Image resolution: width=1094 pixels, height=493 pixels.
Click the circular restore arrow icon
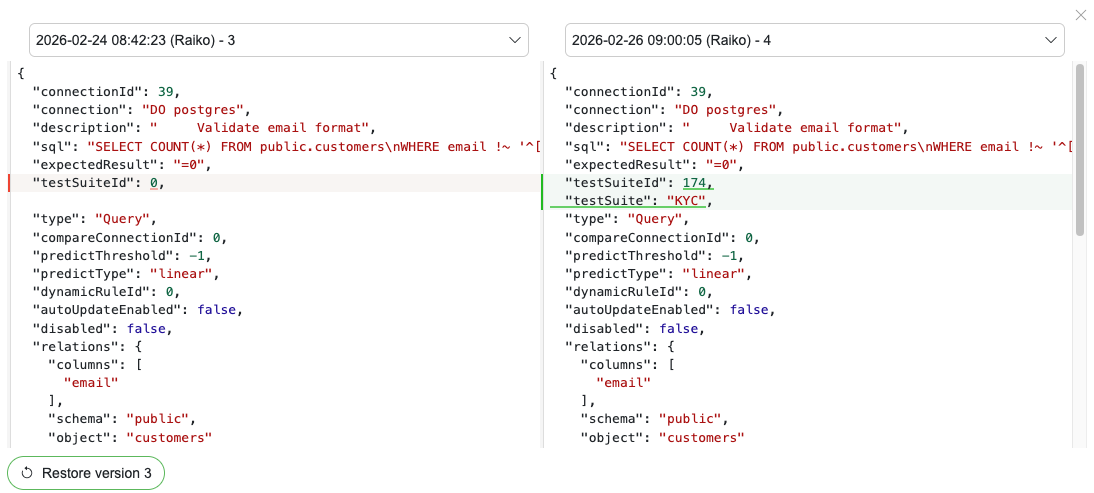[27, 473]
